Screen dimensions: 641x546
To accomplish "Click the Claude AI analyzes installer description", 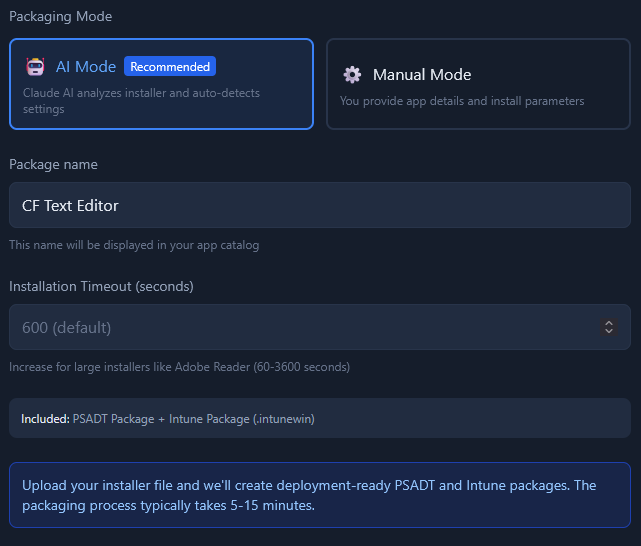I will coord(141,101).
